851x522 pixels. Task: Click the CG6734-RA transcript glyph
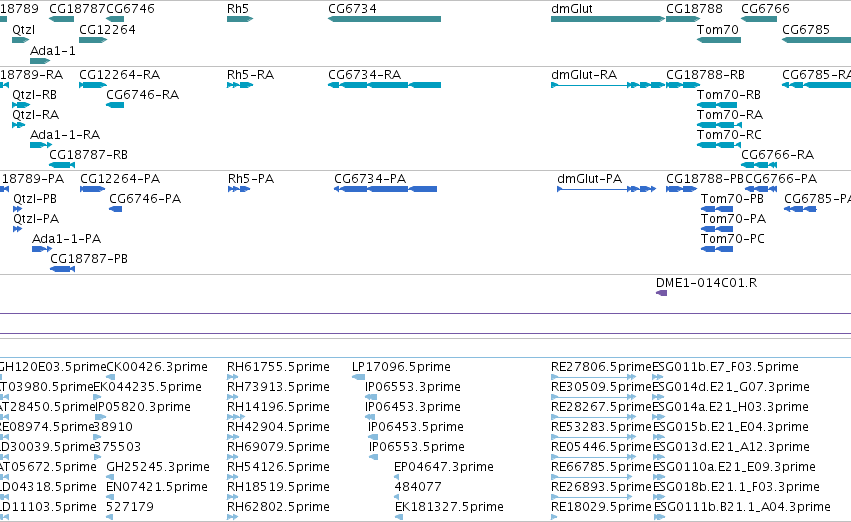click(x=384, y=85)
